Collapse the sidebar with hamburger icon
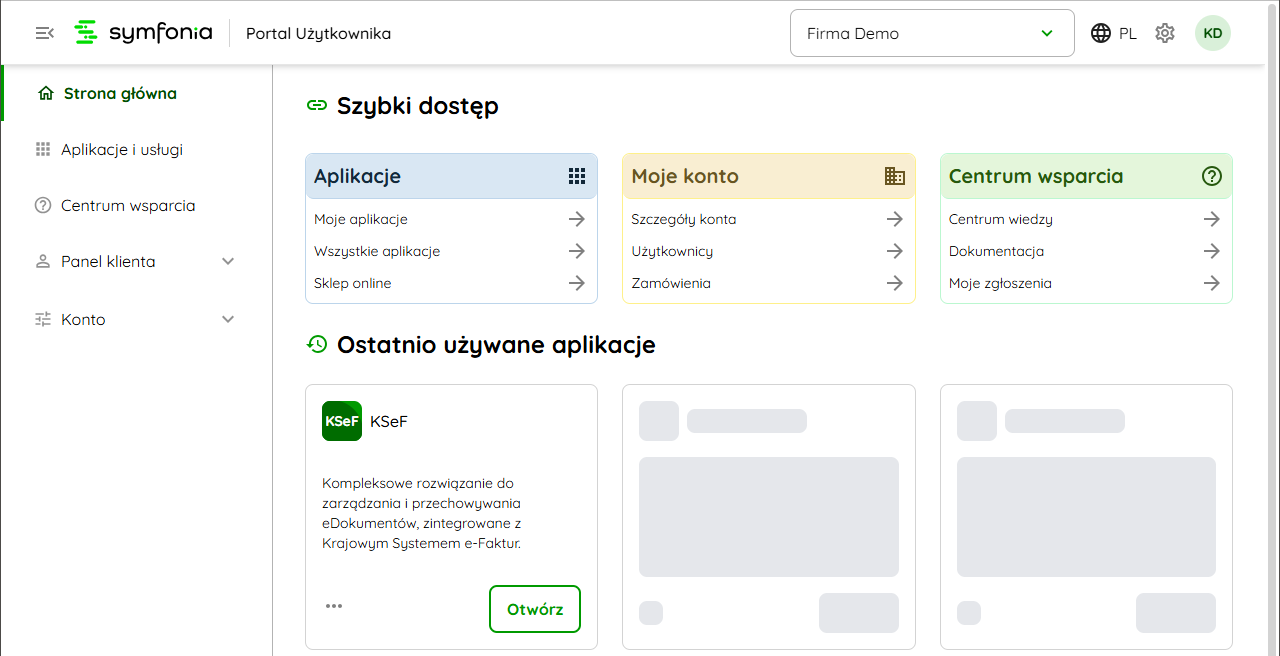The height and width of the screenshot is (656, 1280). 44,33
